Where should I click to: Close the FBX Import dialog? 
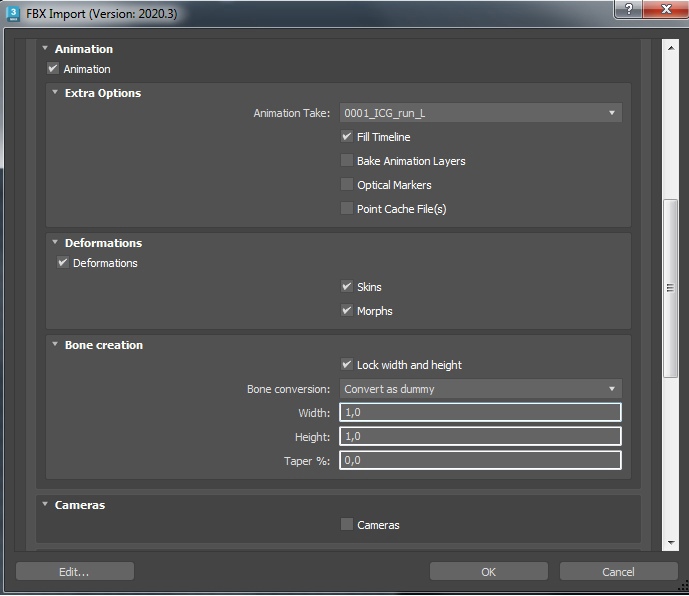pos(666,9)
